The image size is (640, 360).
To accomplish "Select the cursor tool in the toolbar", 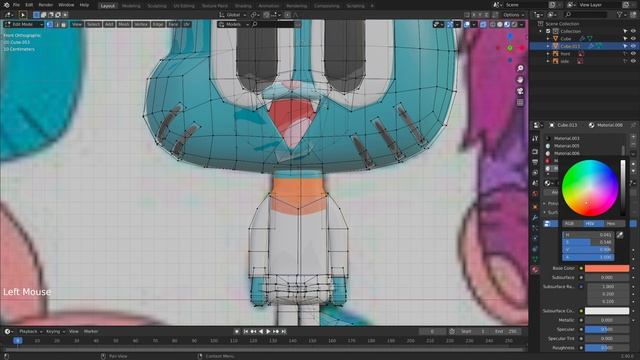I will pyautogui.click(x=23, y=15).
